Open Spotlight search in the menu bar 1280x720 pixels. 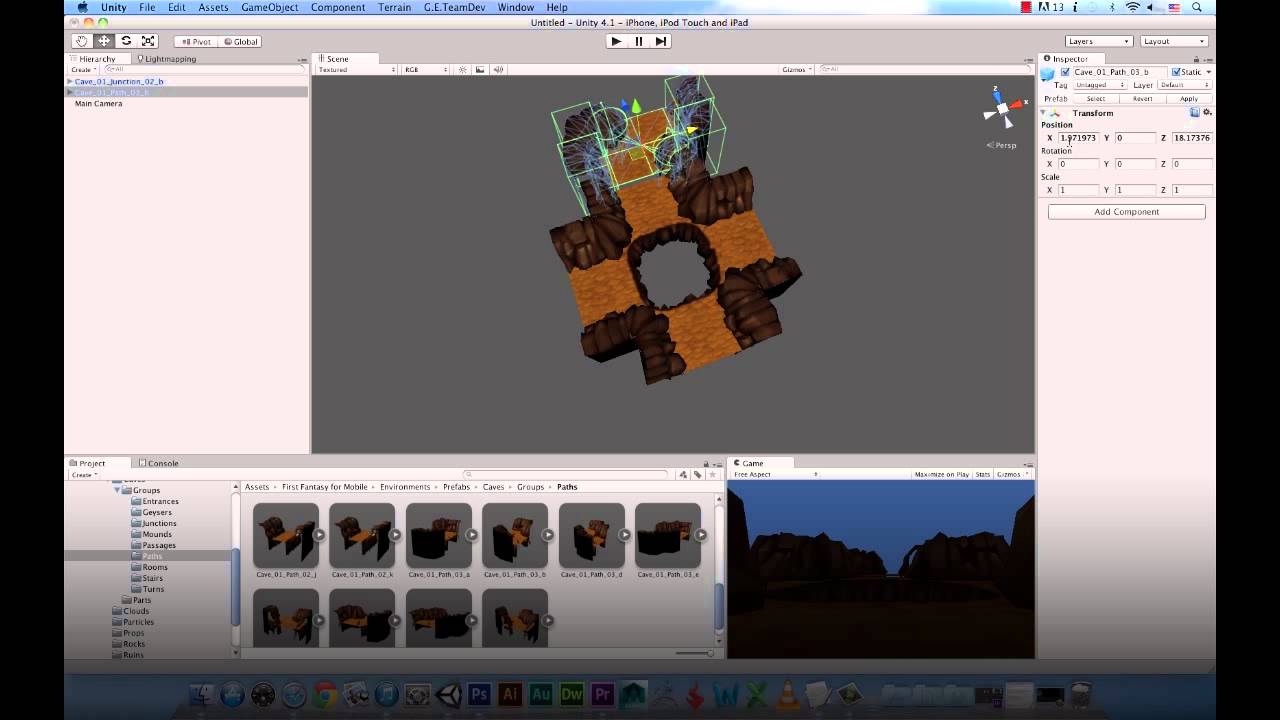[x=1197, y=7]
